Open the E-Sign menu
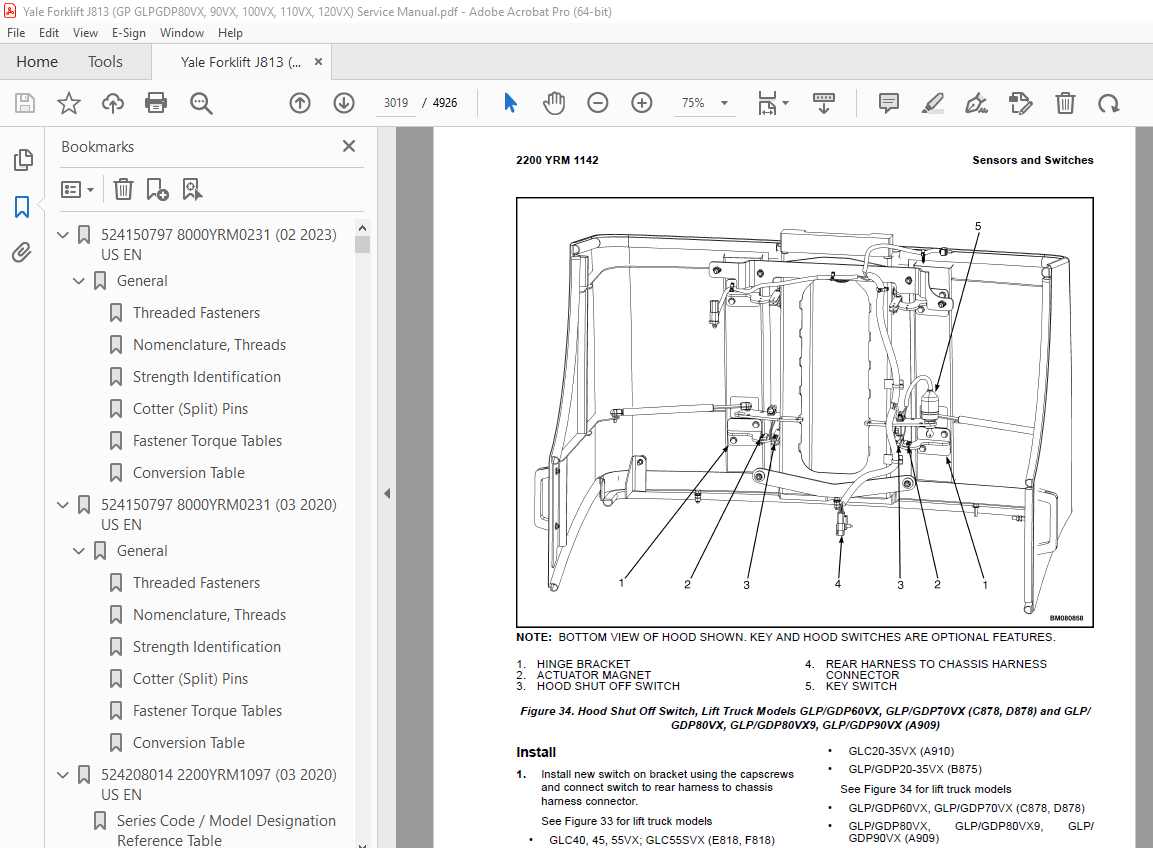1153x848 pixels. click(129, 33)
